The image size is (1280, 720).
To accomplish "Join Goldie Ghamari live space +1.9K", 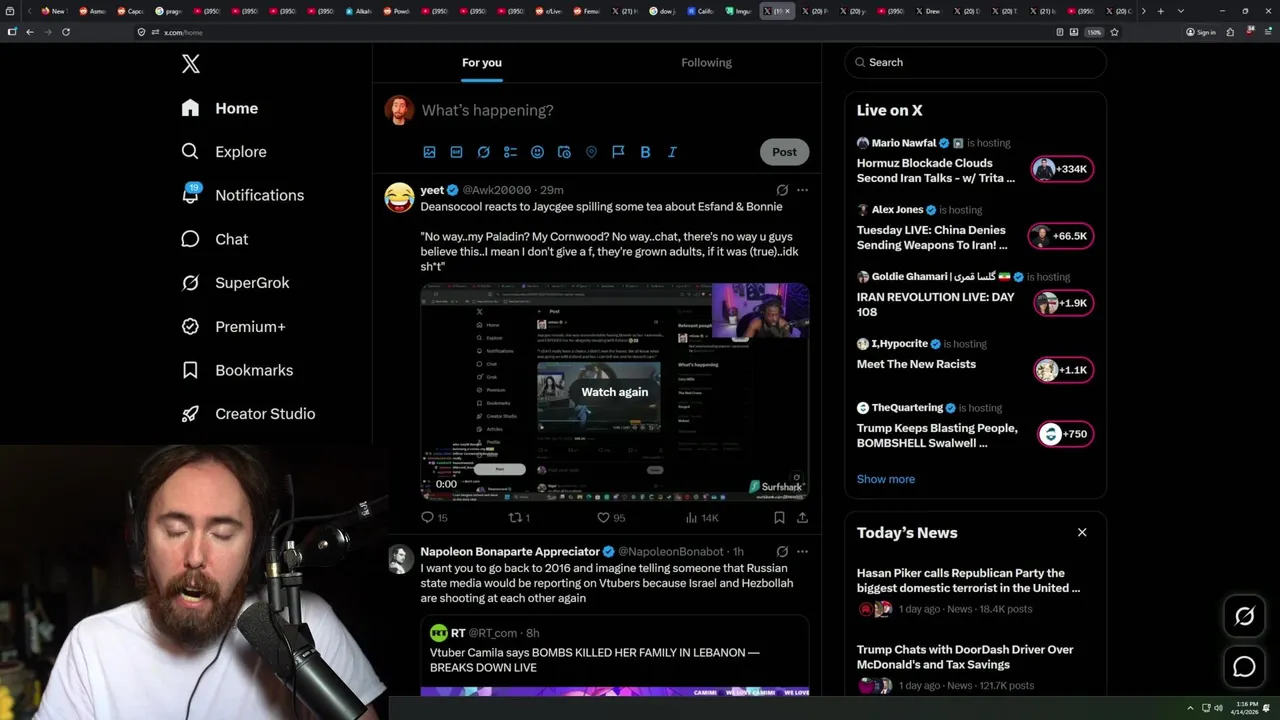I will point(1064,303).
